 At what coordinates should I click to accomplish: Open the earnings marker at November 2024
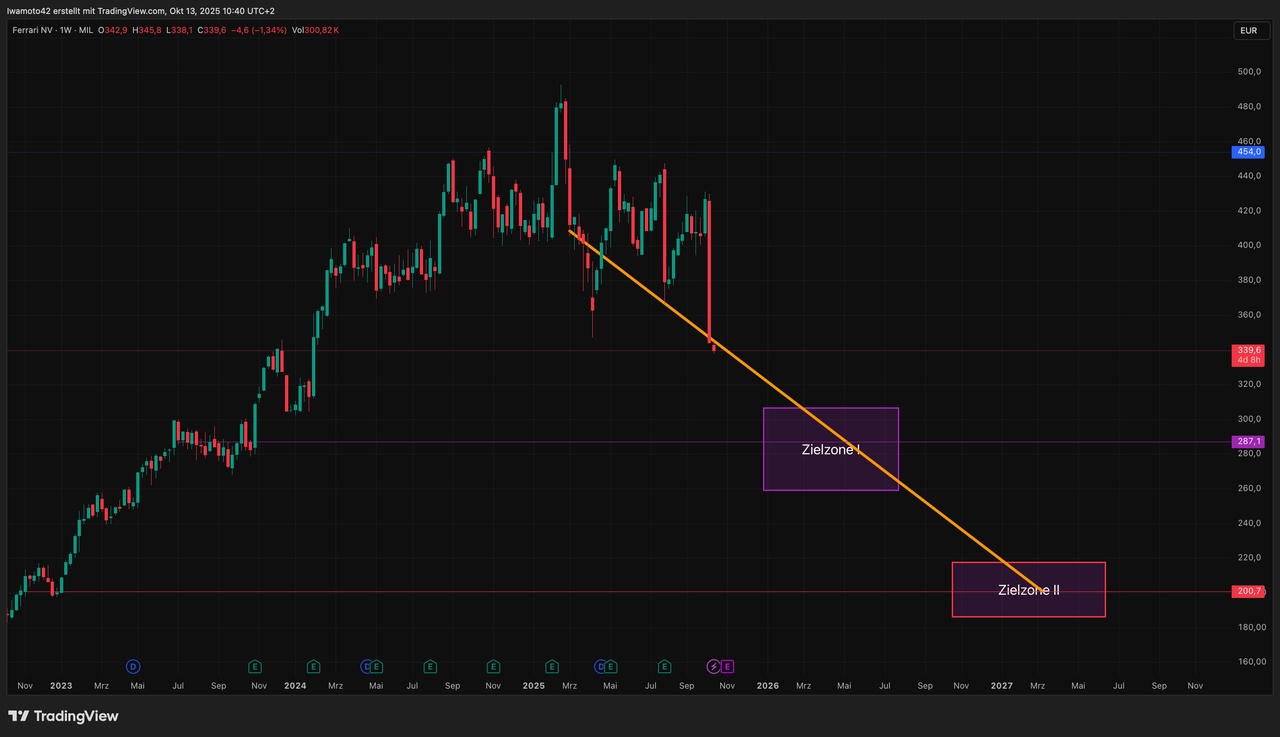coord(493,666)
